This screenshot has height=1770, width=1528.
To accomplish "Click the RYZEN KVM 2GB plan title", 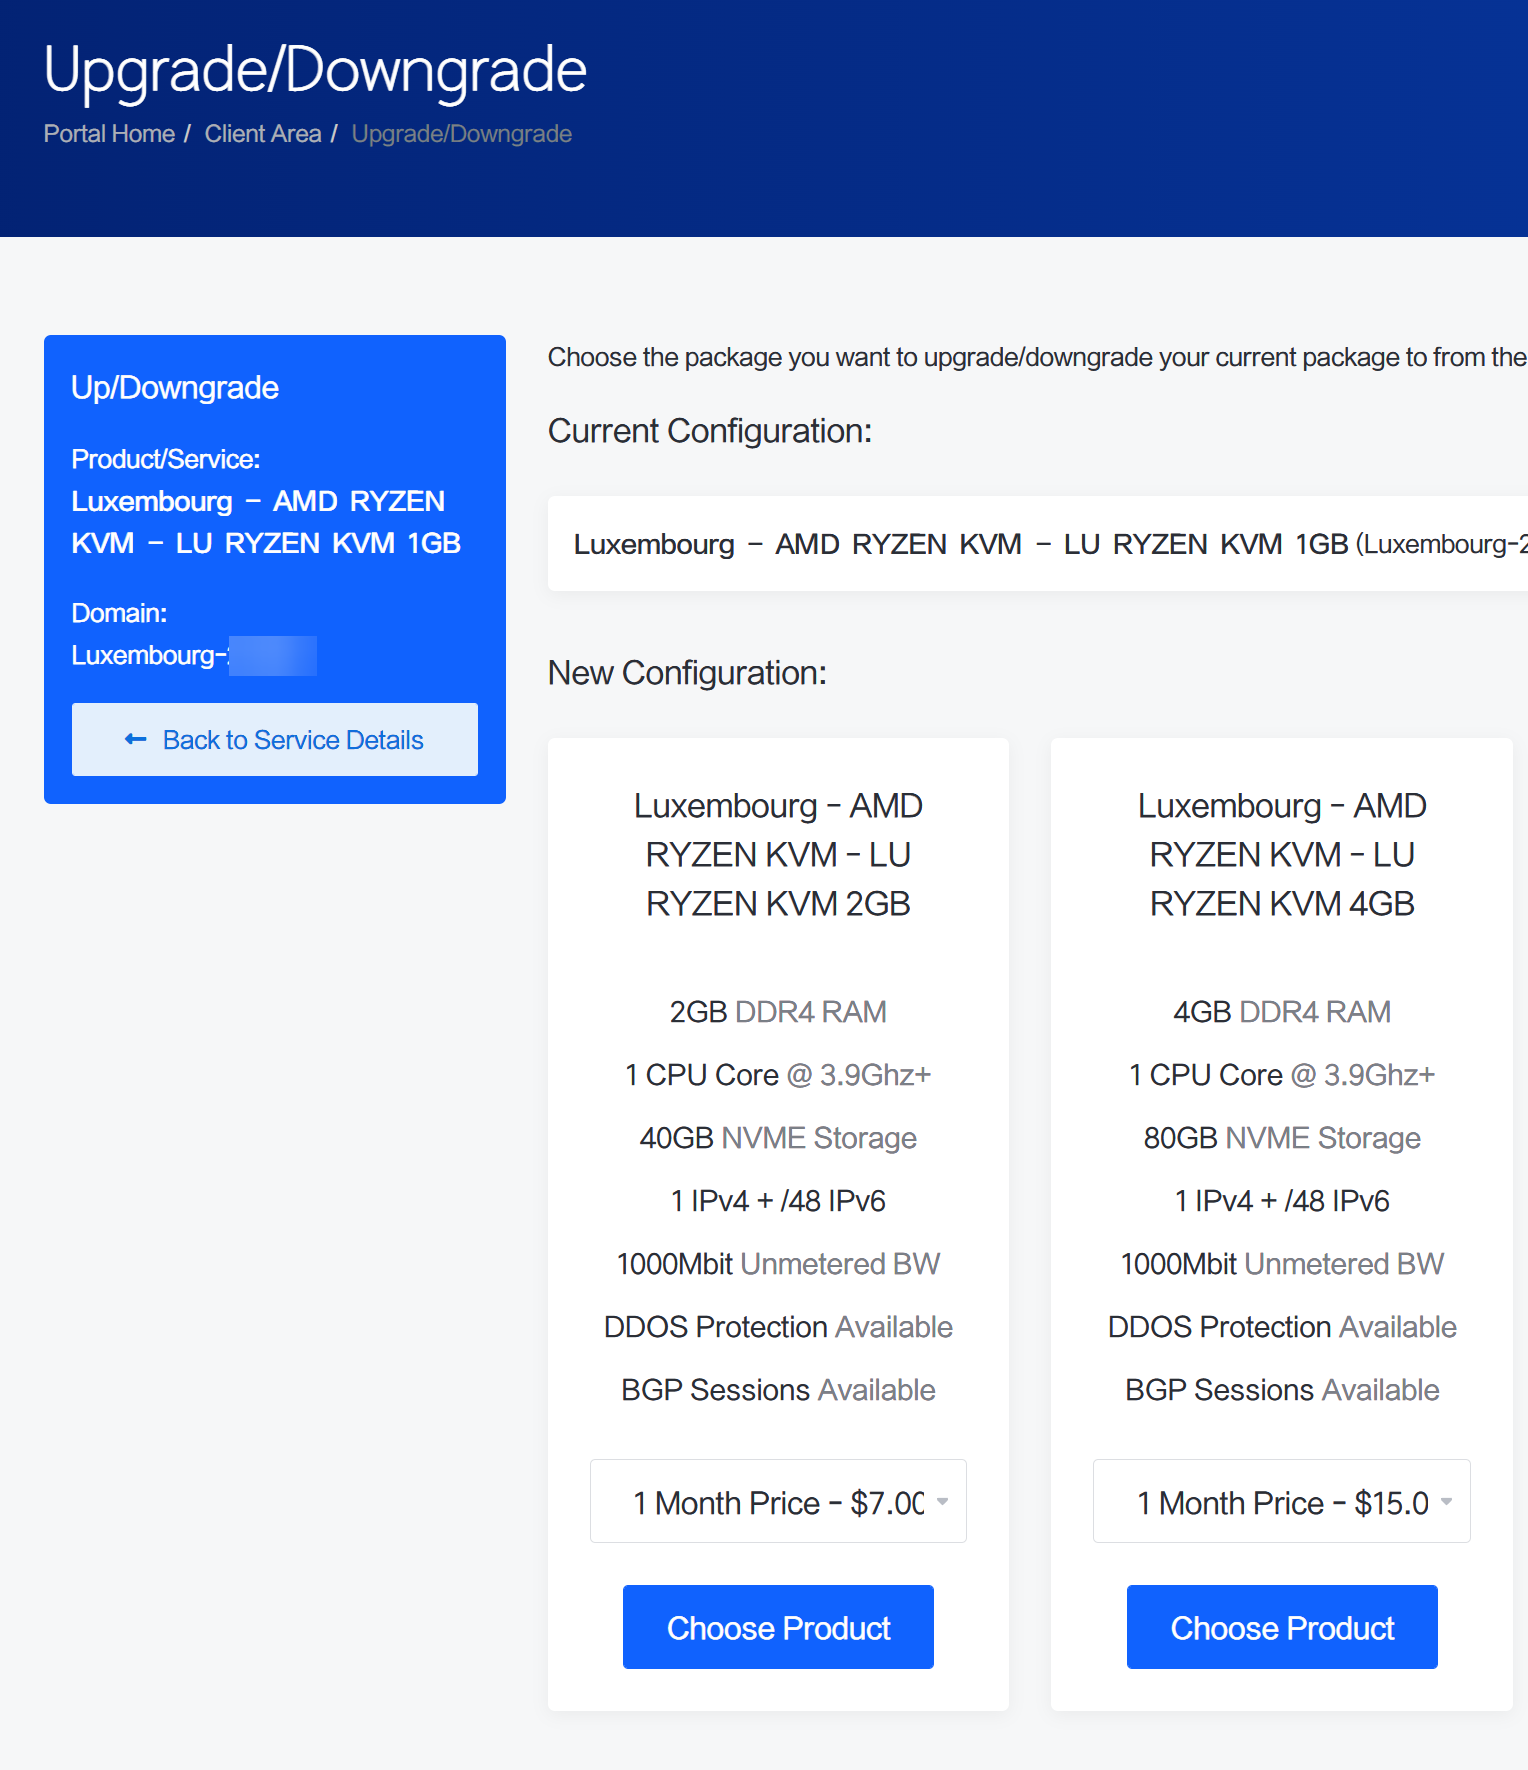I will [x=778, y=855].
